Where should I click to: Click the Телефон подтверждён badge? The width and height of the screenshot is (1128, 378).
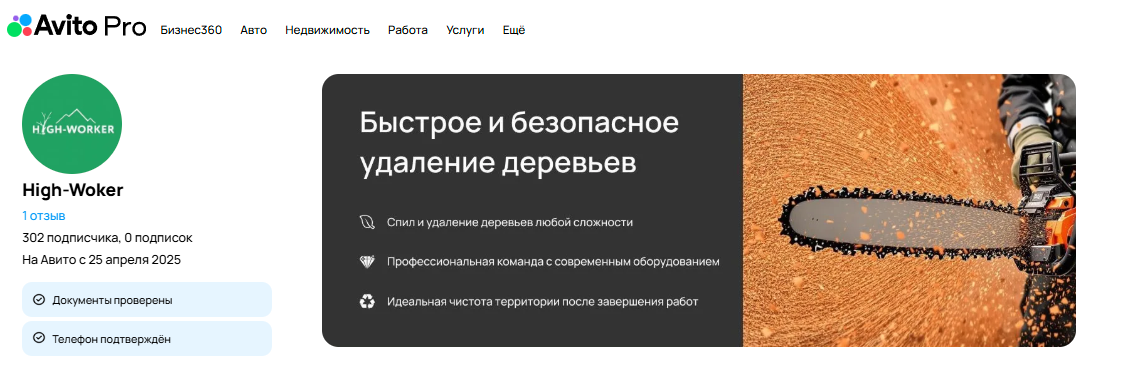147,338
